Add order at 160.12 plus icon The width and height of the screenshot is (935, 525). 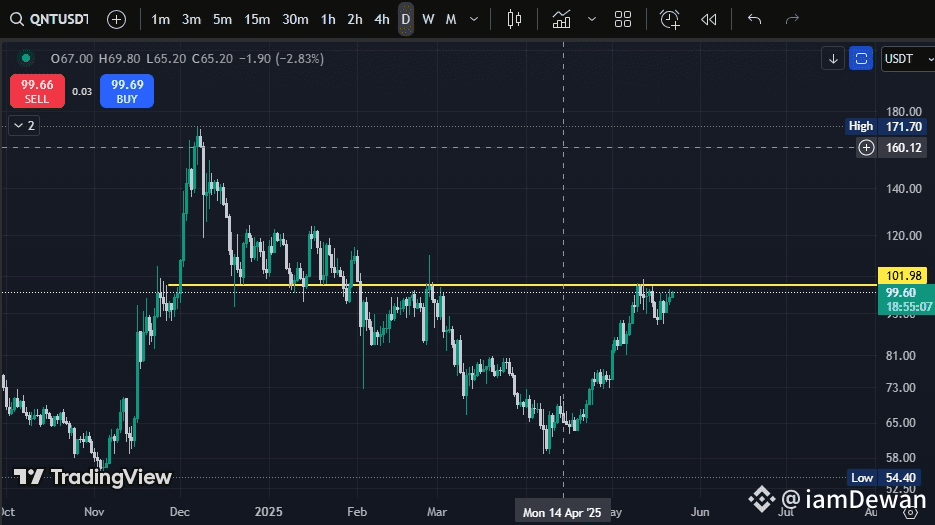pyautogui.click(x=866, y=147)
